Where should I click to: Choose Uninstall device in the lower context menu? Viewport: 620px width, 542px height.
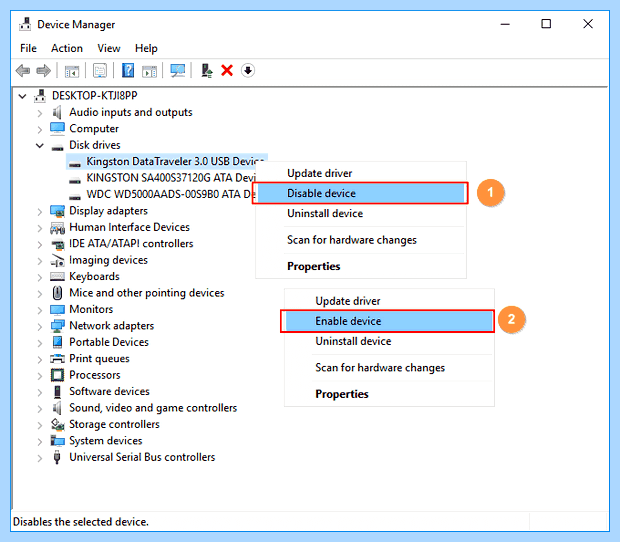pos(389,341)
